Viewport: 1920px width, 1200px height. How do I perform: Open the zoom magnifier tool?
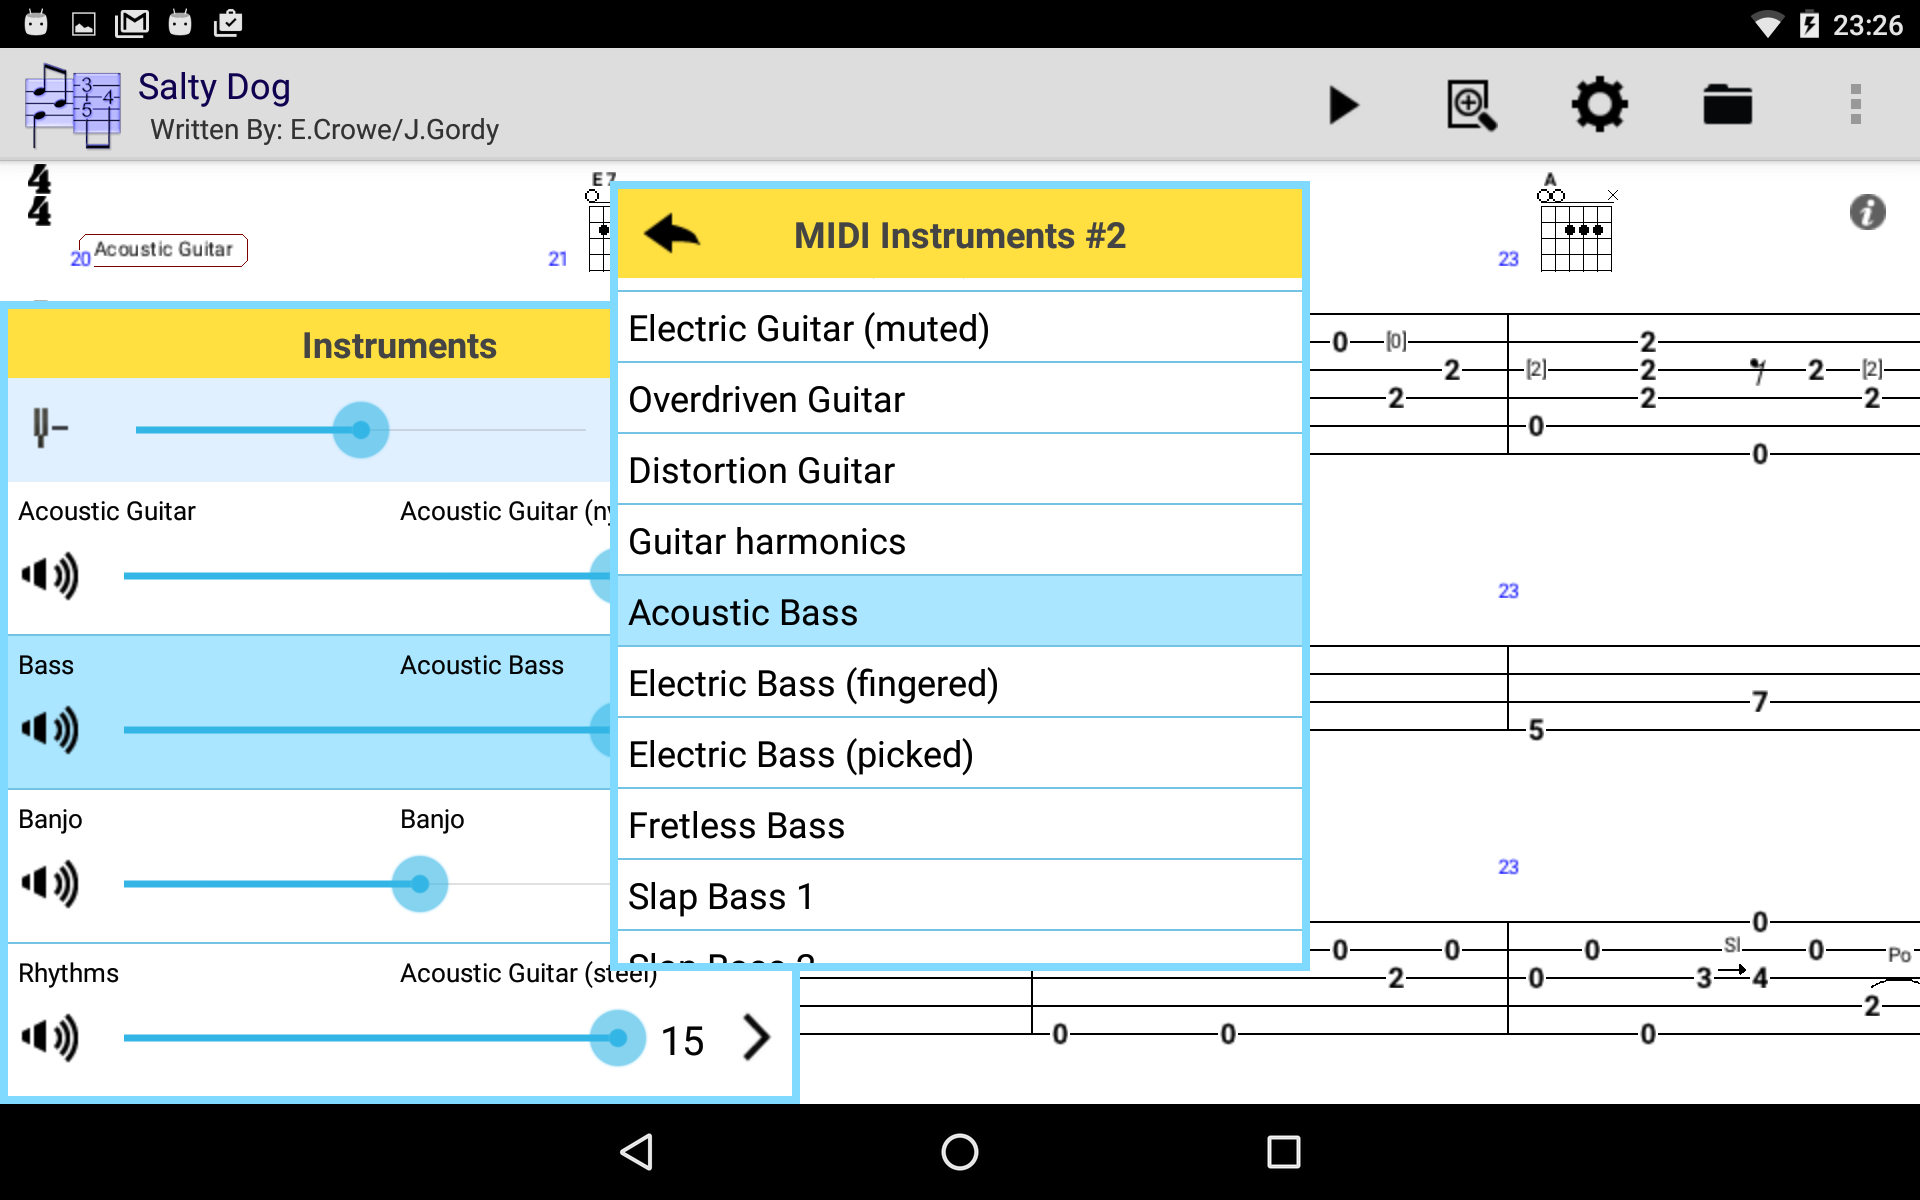click(x=1471, y=105)
